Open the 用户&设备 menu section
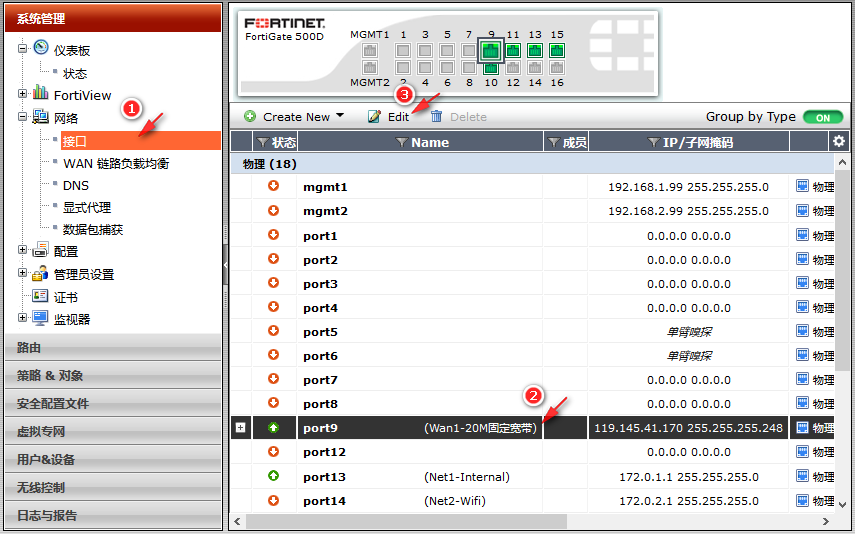 [x=113, y=459]
